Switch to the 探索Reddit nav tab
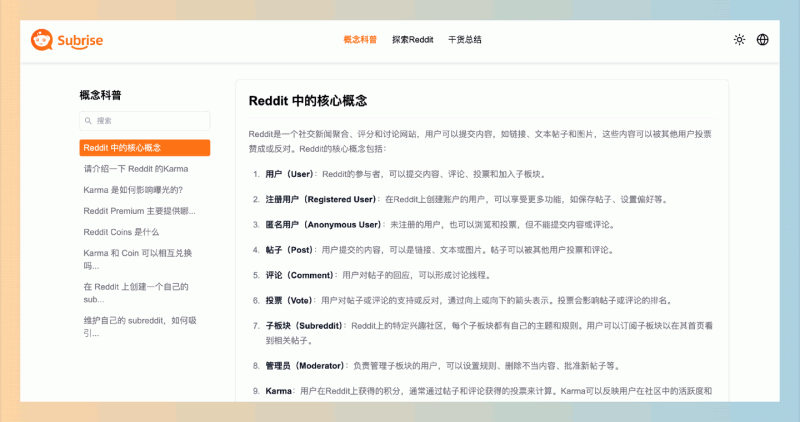This screenshot has height=422, width=800. [412, 39]
